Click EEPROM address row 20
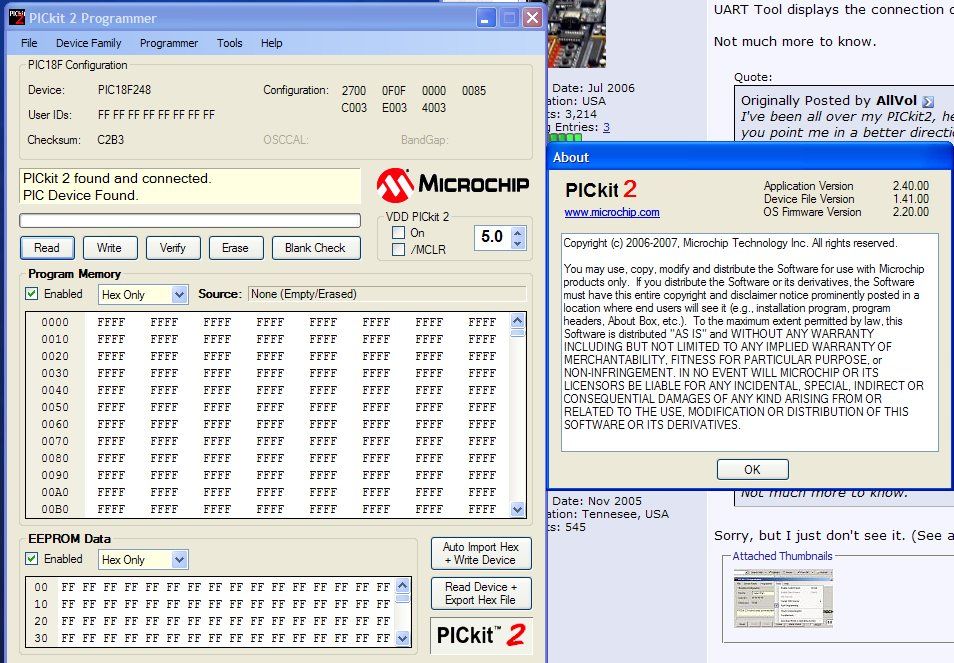 pos(41,621)
